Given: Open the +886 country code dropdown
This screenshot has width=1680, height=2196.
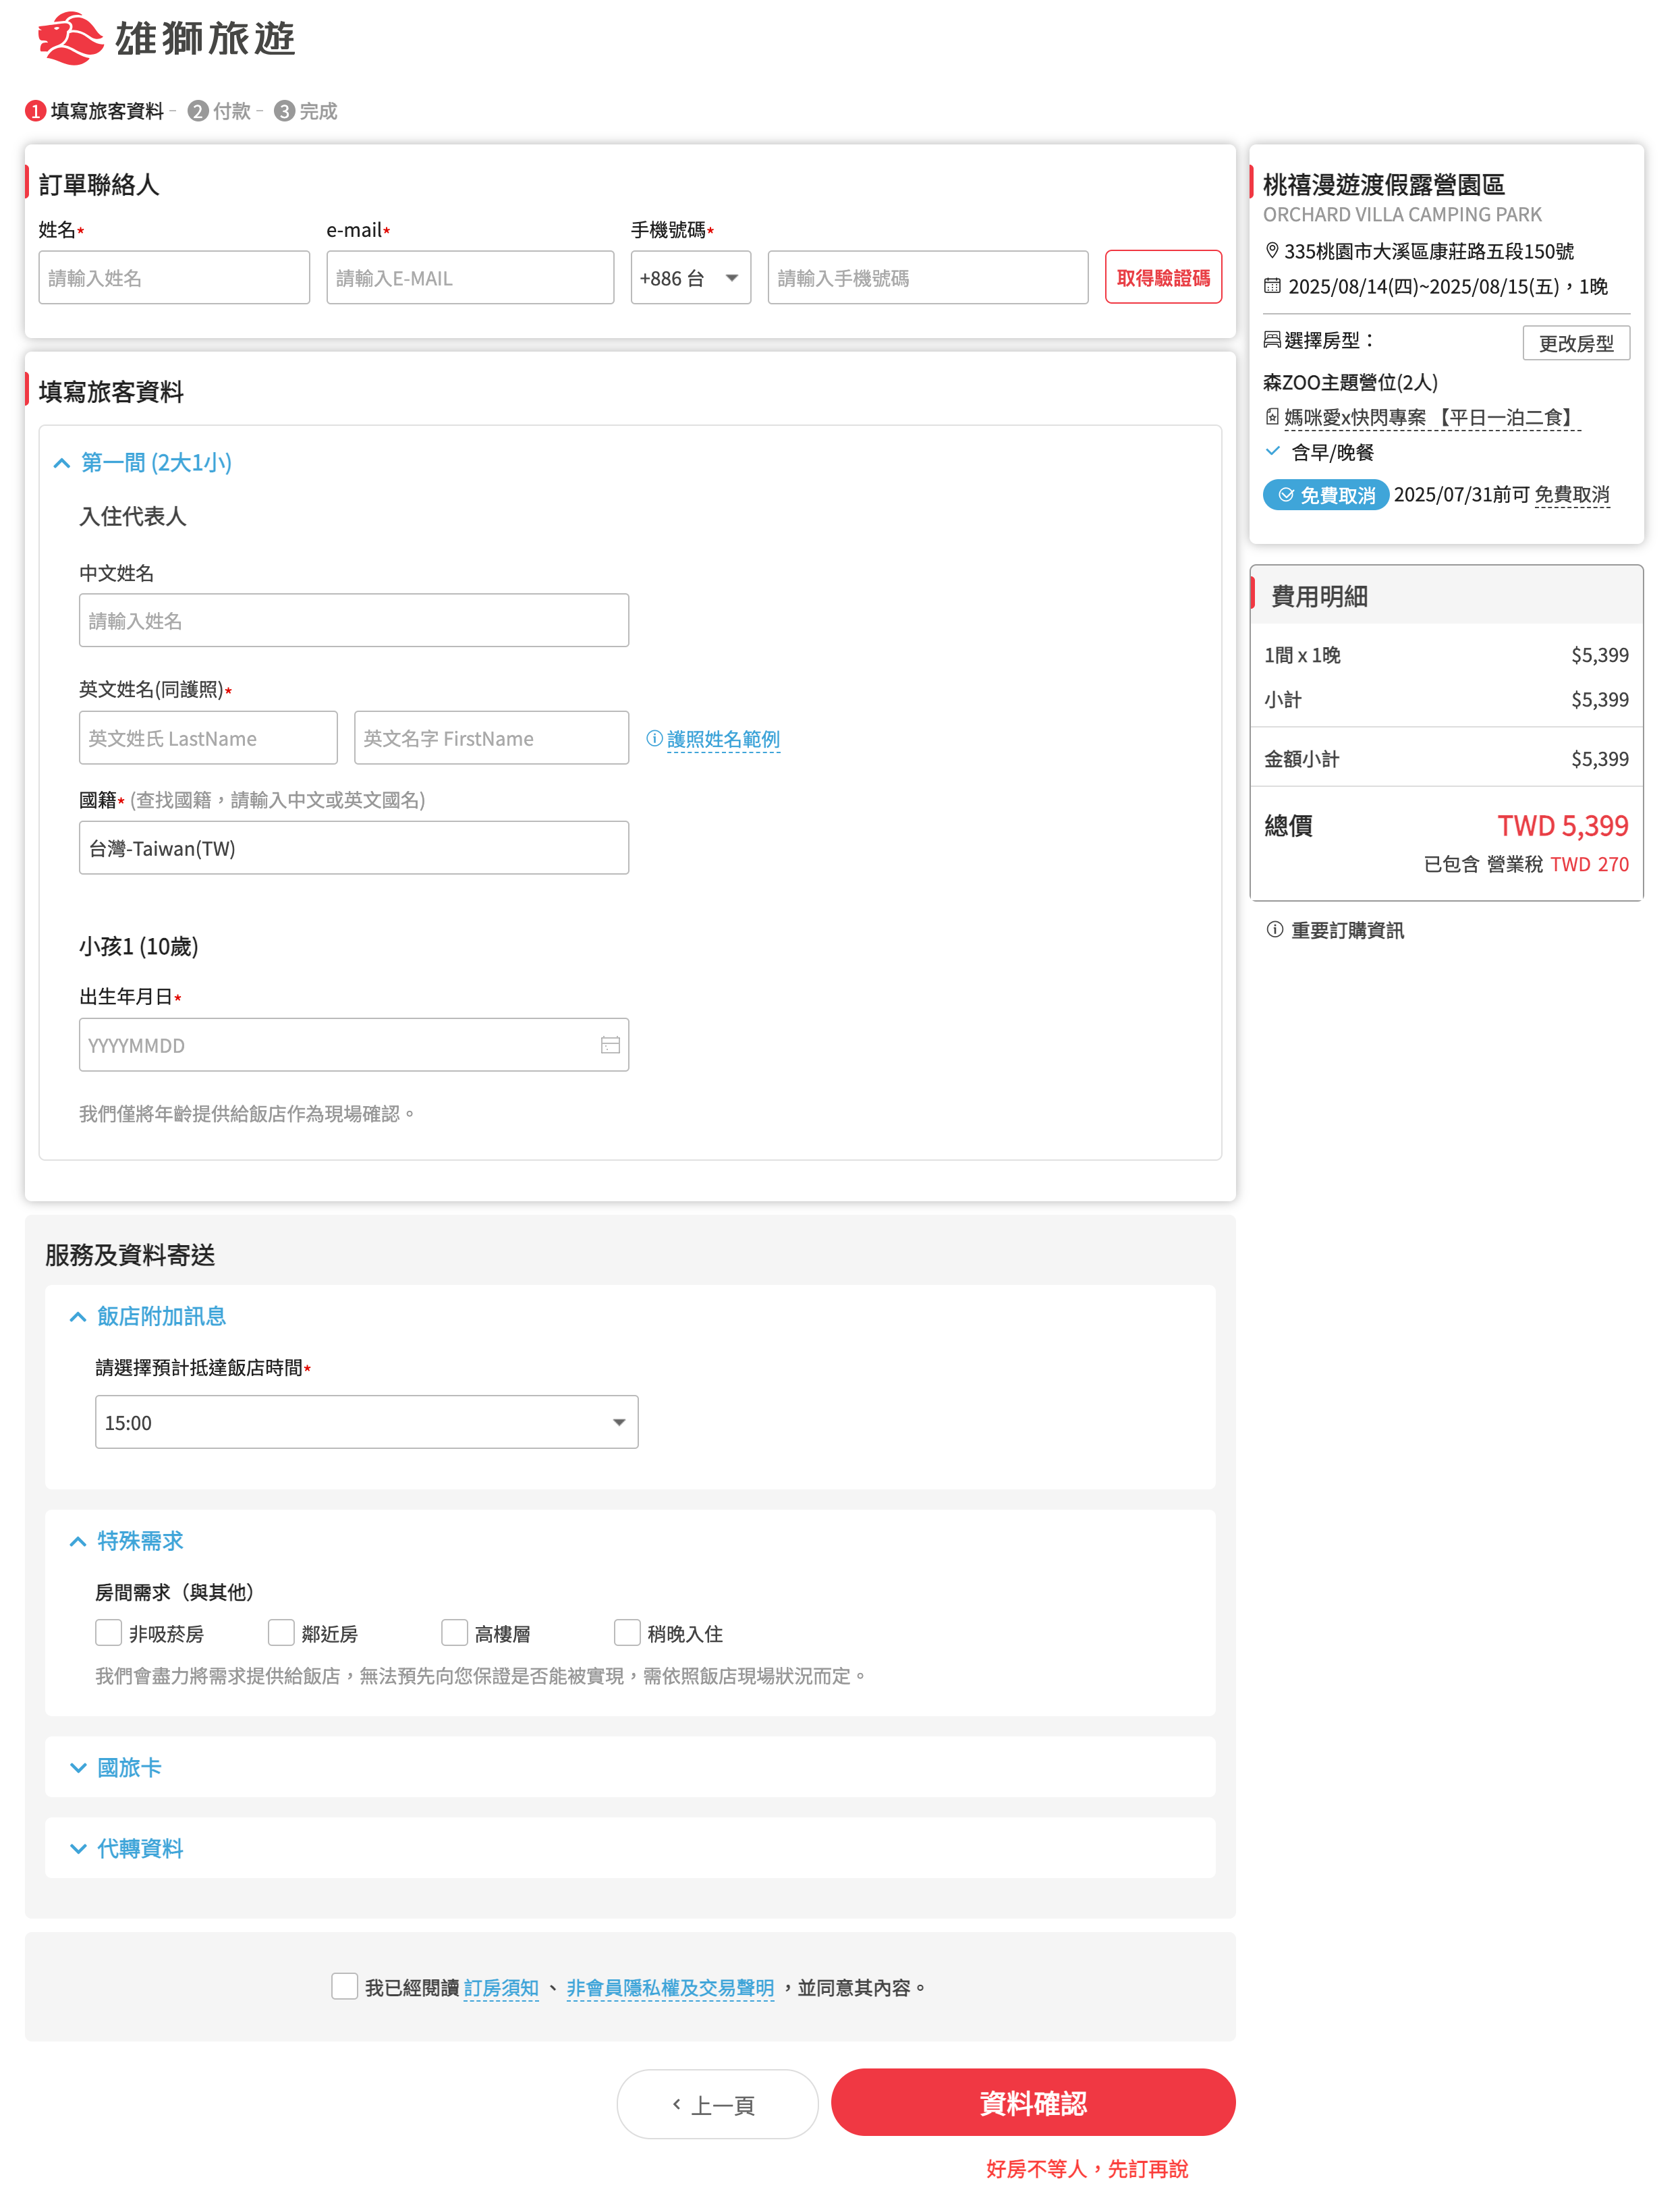Looking at the screenshot, I should click(690, 278).
